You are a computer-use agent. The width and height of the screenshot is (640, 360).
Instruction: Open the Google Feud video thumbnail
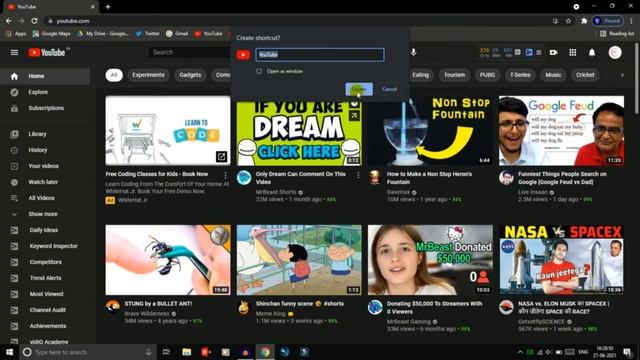561,131
